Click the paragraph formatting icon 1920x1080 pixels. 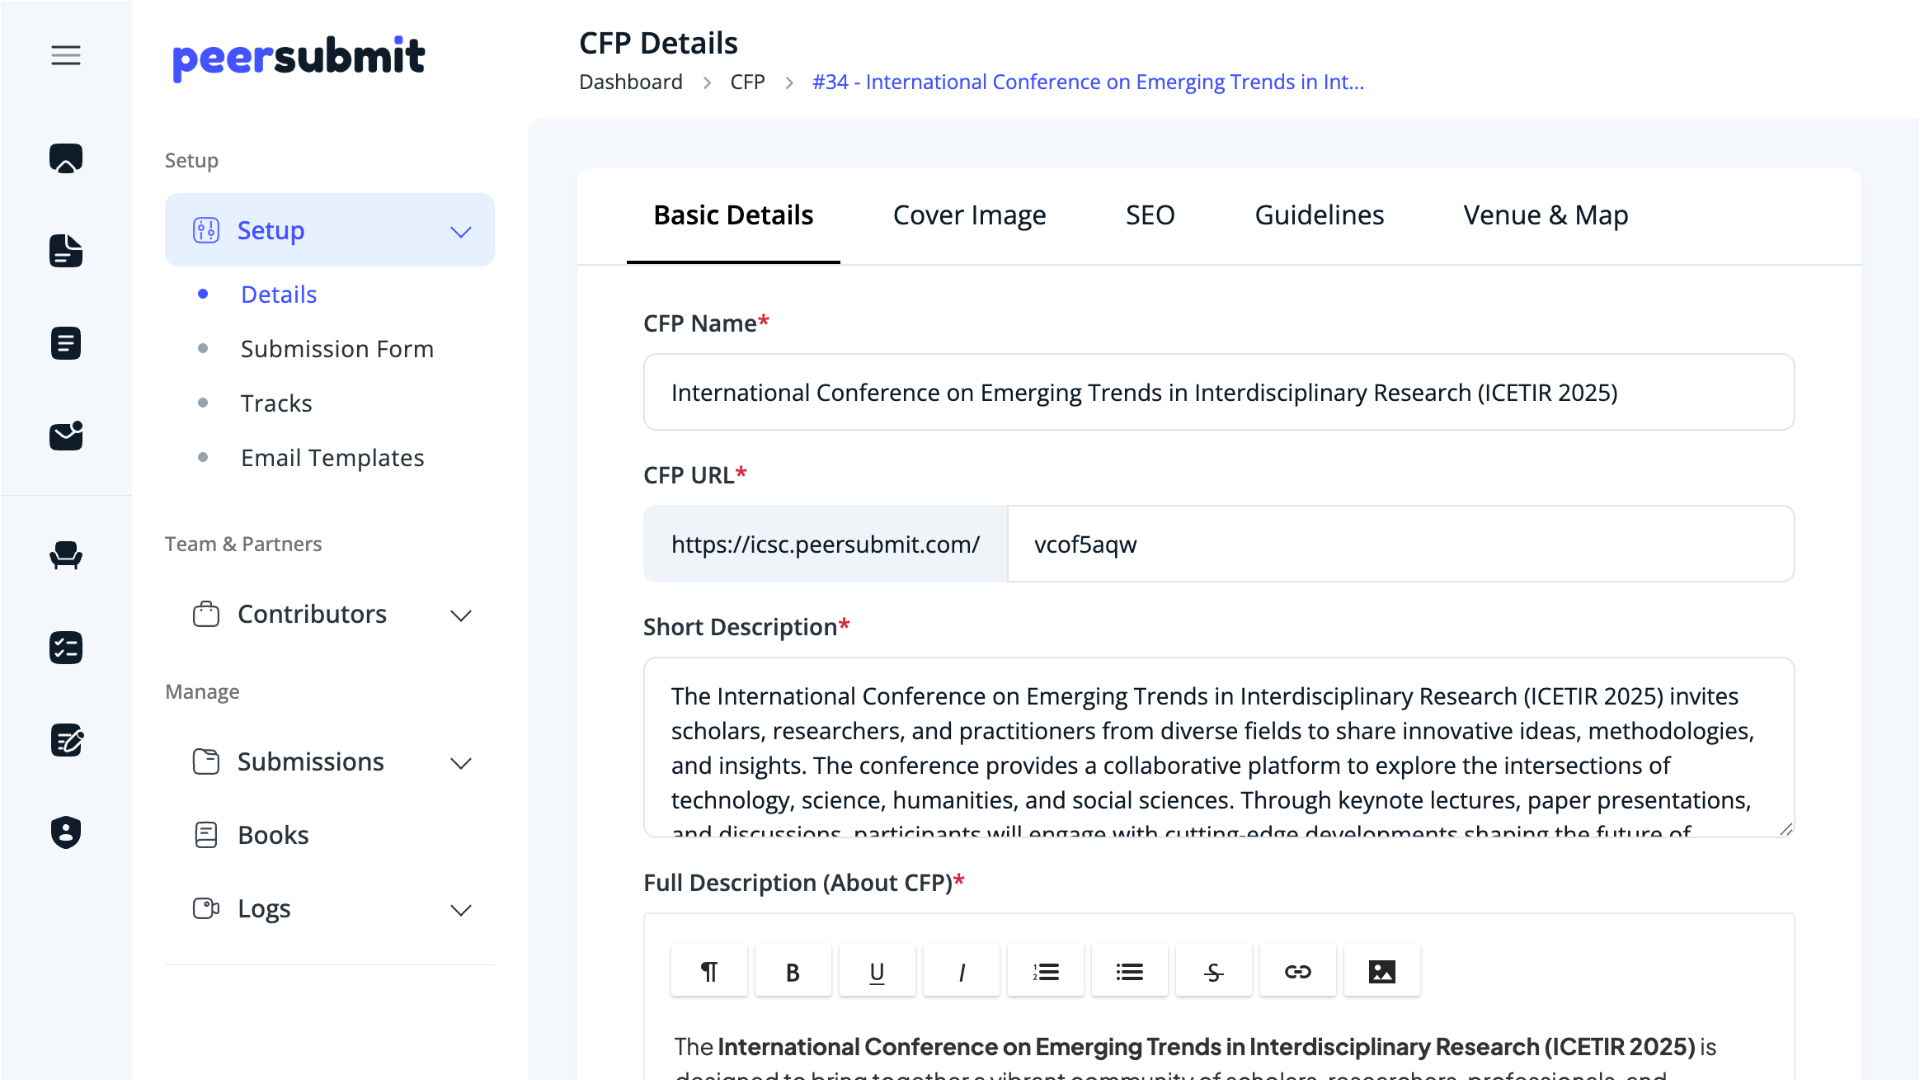[x=708, y=970]
